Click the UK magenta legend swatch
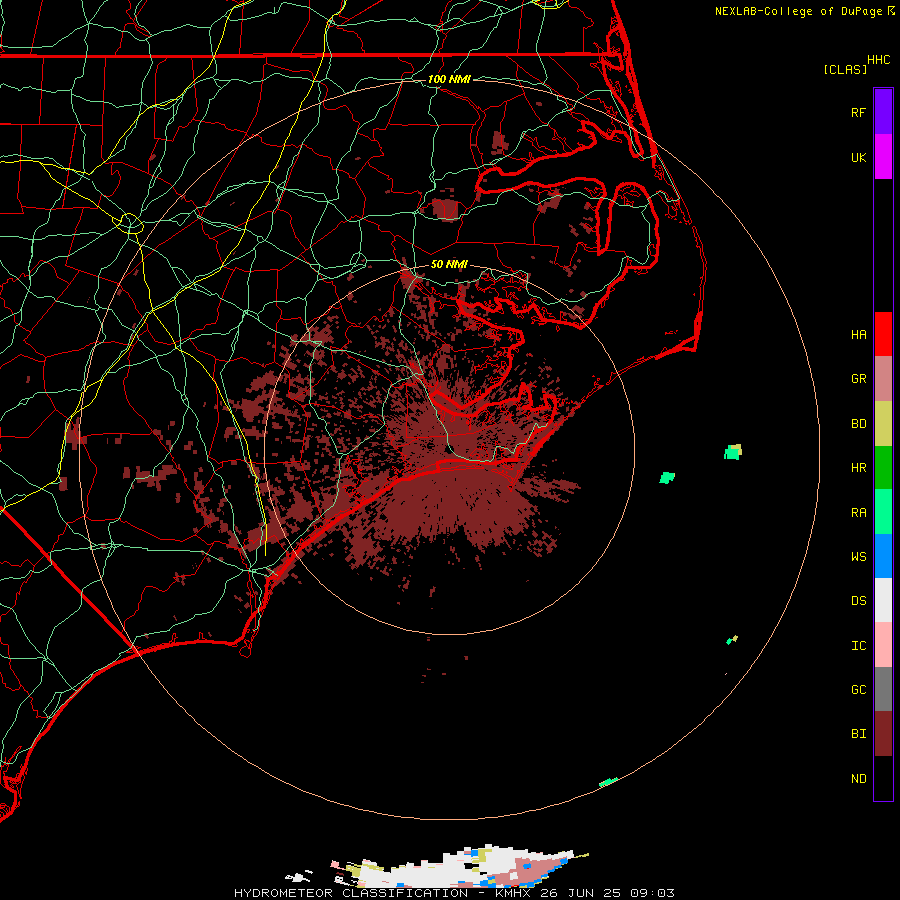The image size is (900, 900). (883, 157)
